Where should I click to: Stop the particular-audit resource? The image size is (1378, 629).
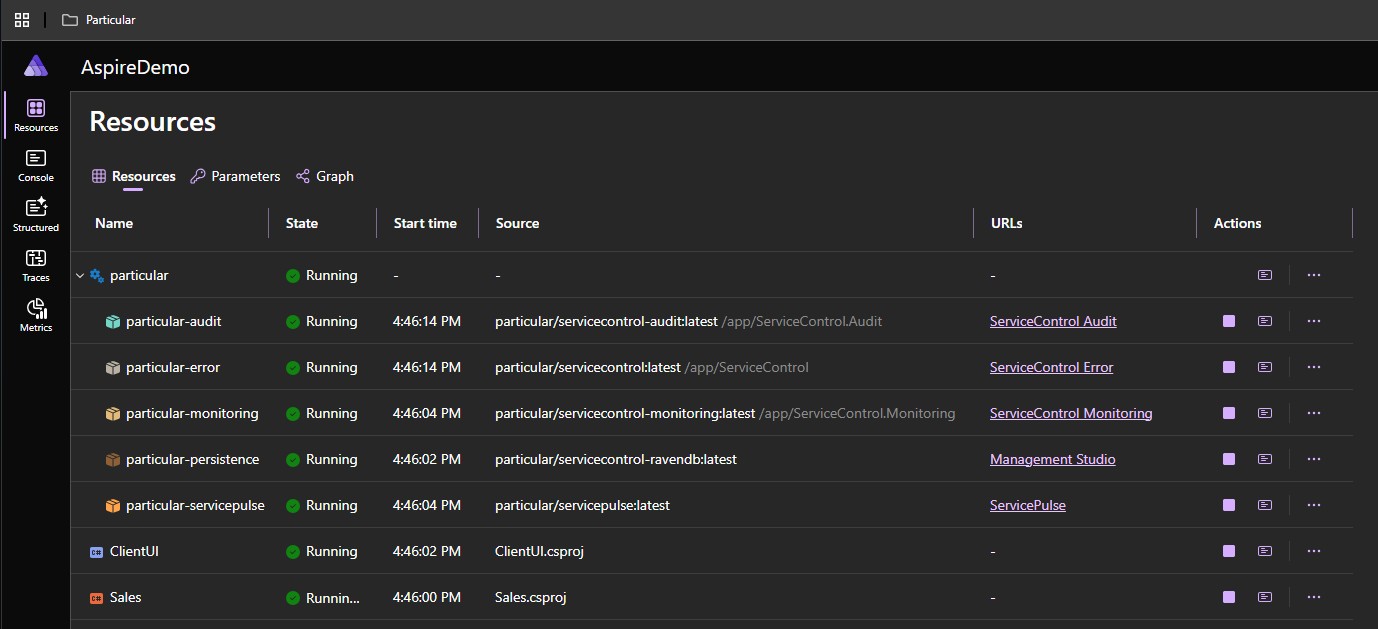pos(1229,321)
